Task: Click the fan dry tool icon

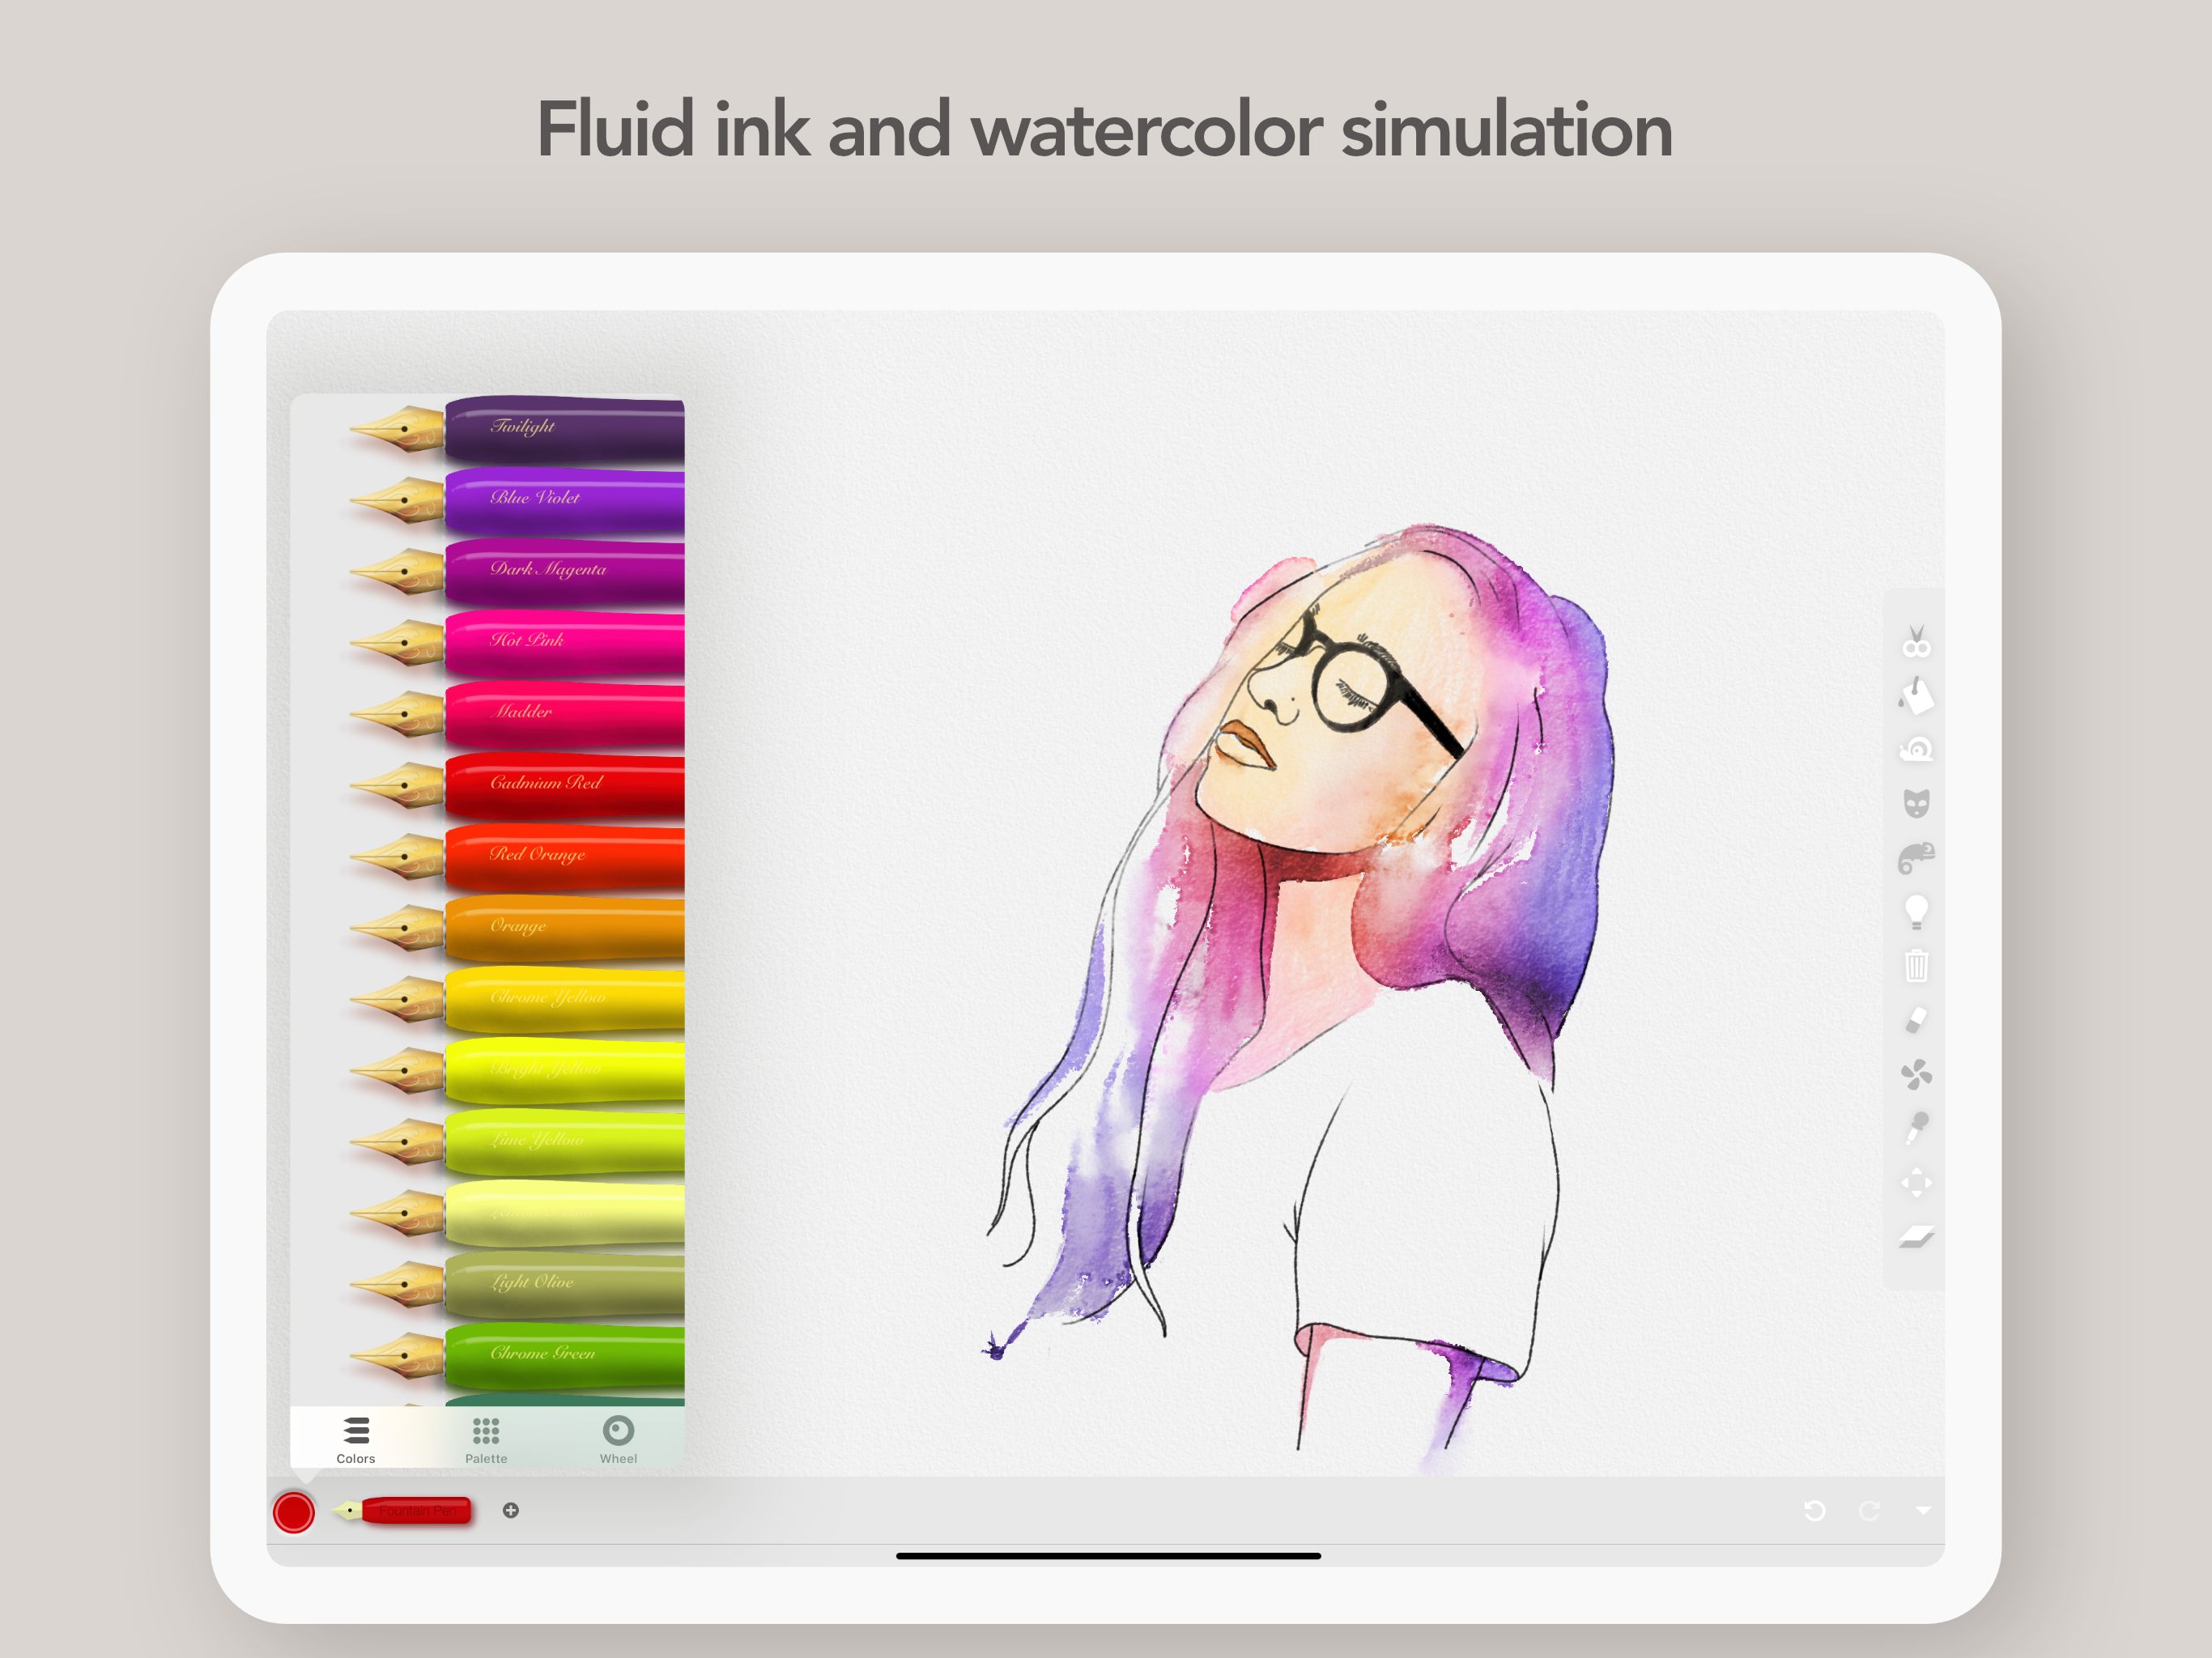Action: tap(1916, 1075)
